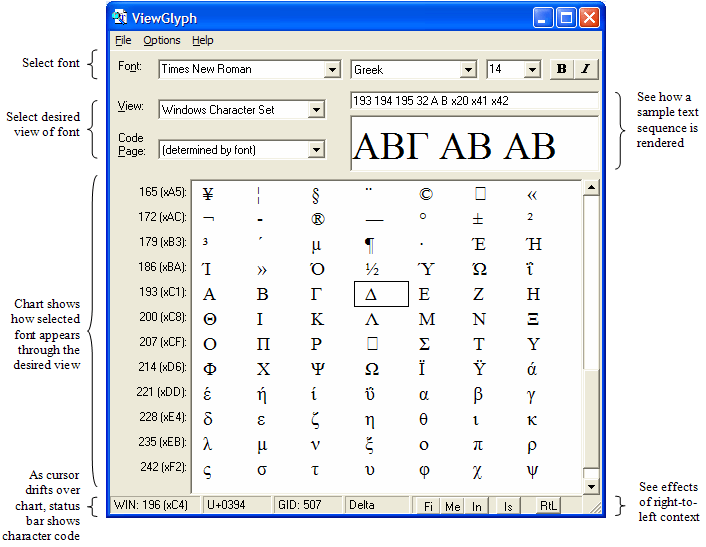
Task: Select the capital Psi glyph in row 214
Action: pos(317,369)
